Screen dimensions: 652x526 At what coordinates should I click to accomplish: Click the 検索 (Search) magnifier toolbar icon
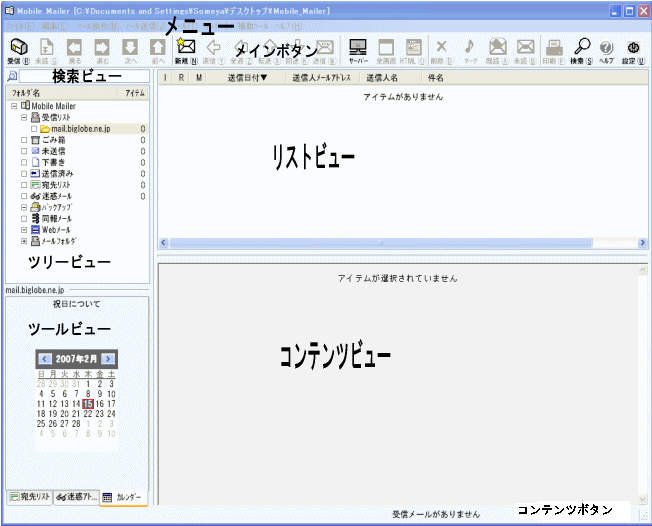pyautogui.click(x=582, y=48)
